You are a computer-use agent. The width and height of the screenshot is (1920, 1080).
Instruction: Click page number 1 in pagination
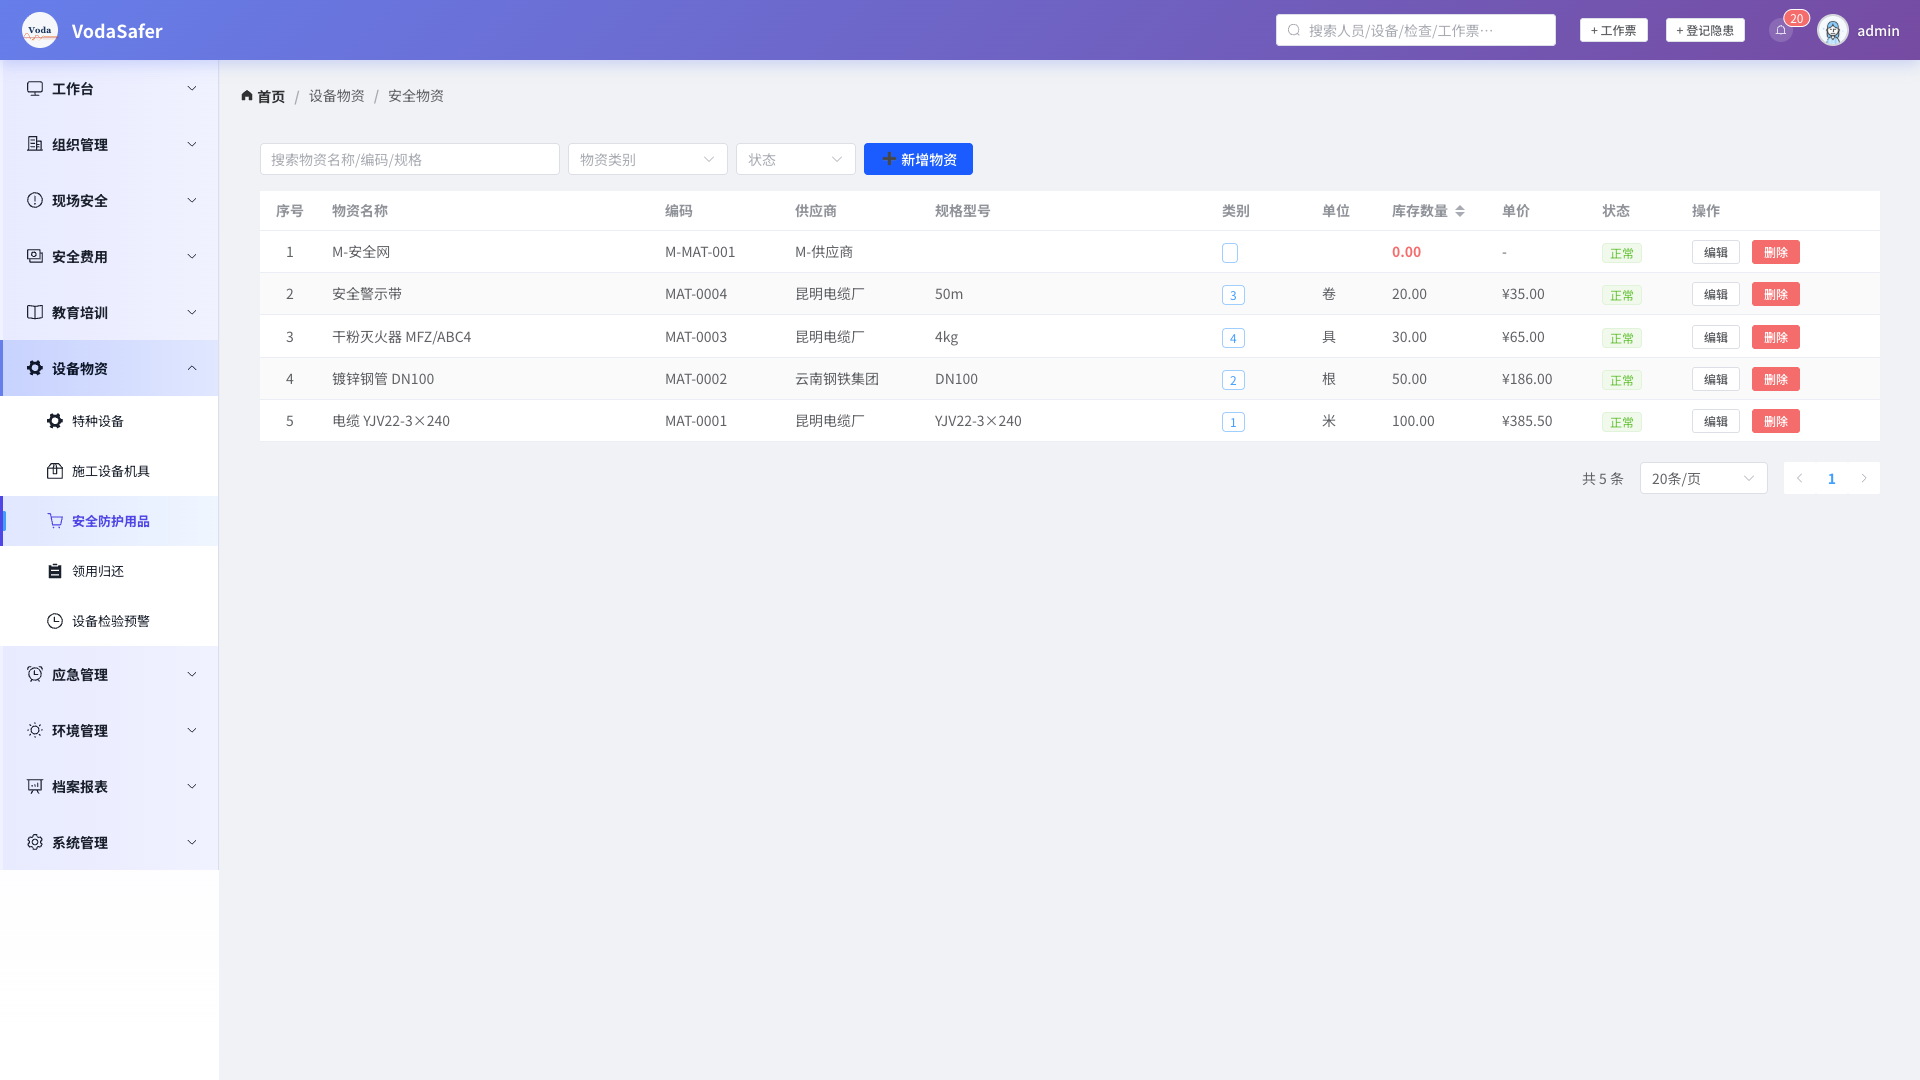click(x=1832, y=478)
